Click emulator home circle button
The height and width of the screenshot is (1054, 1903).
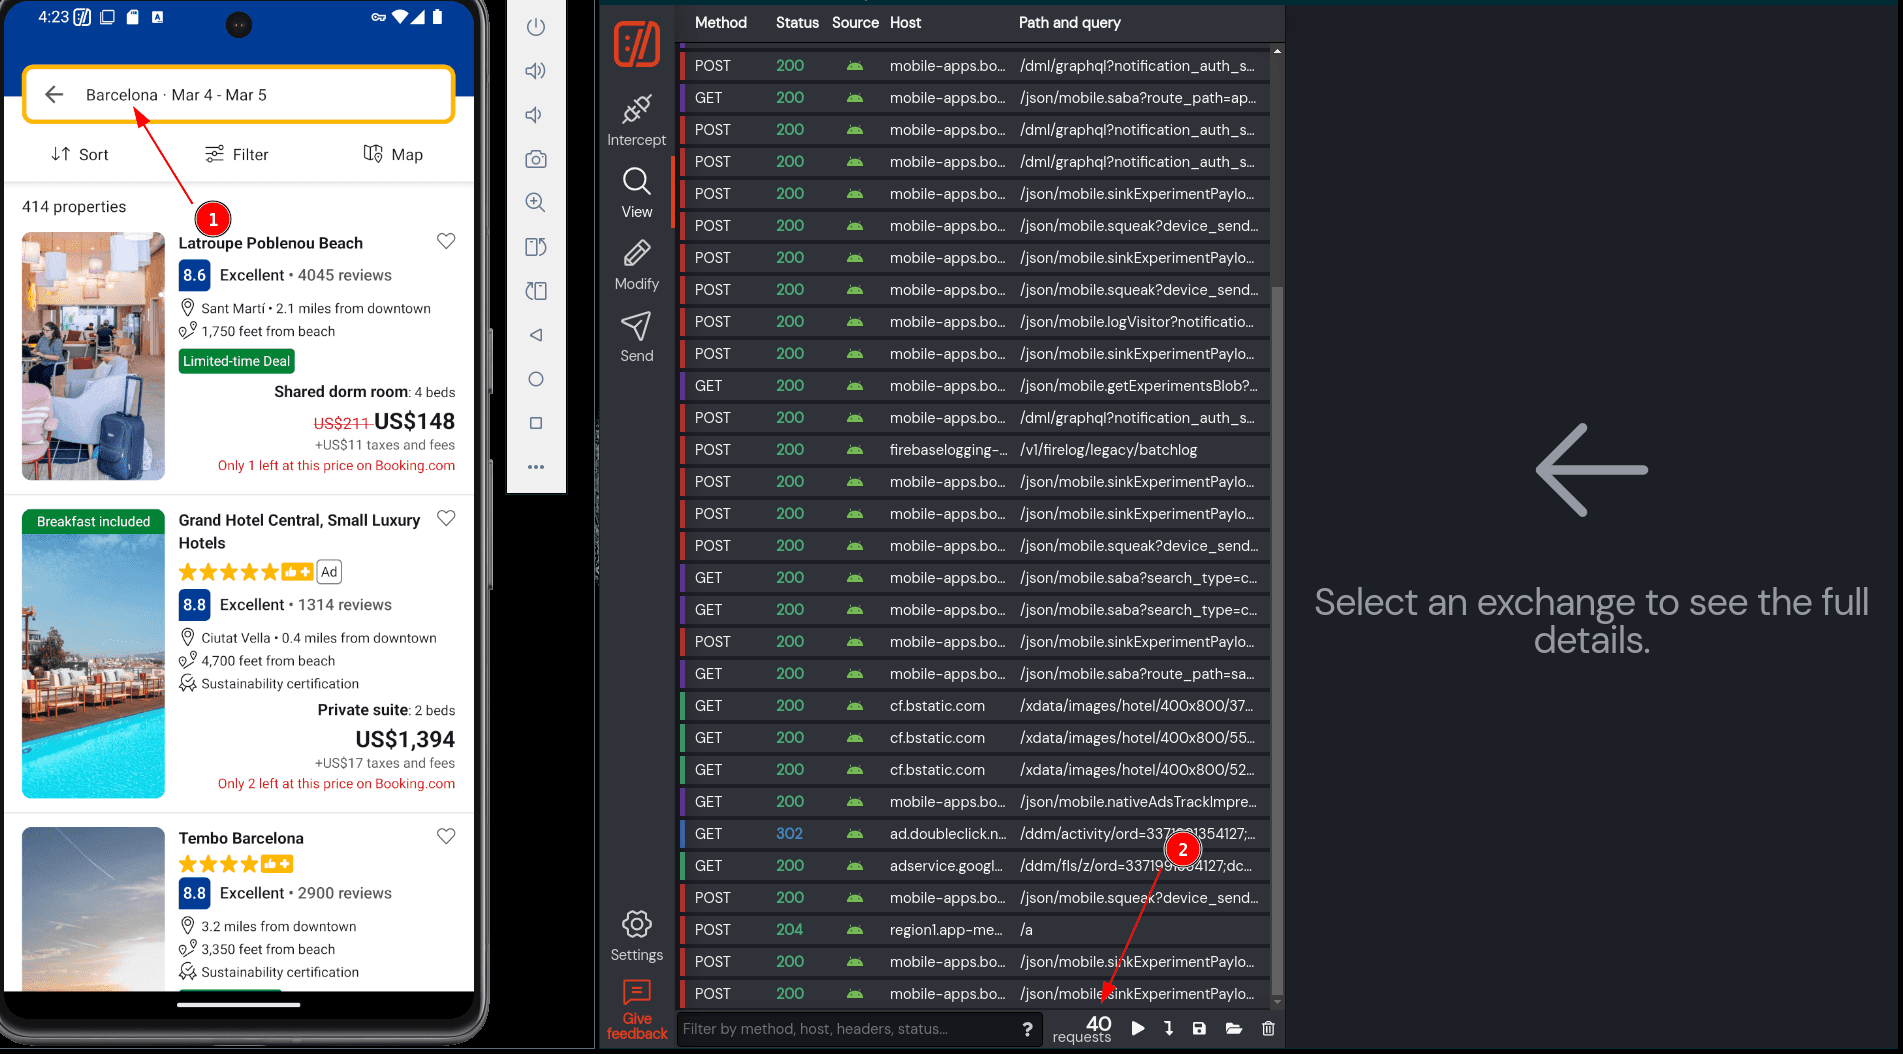(536, 379)
